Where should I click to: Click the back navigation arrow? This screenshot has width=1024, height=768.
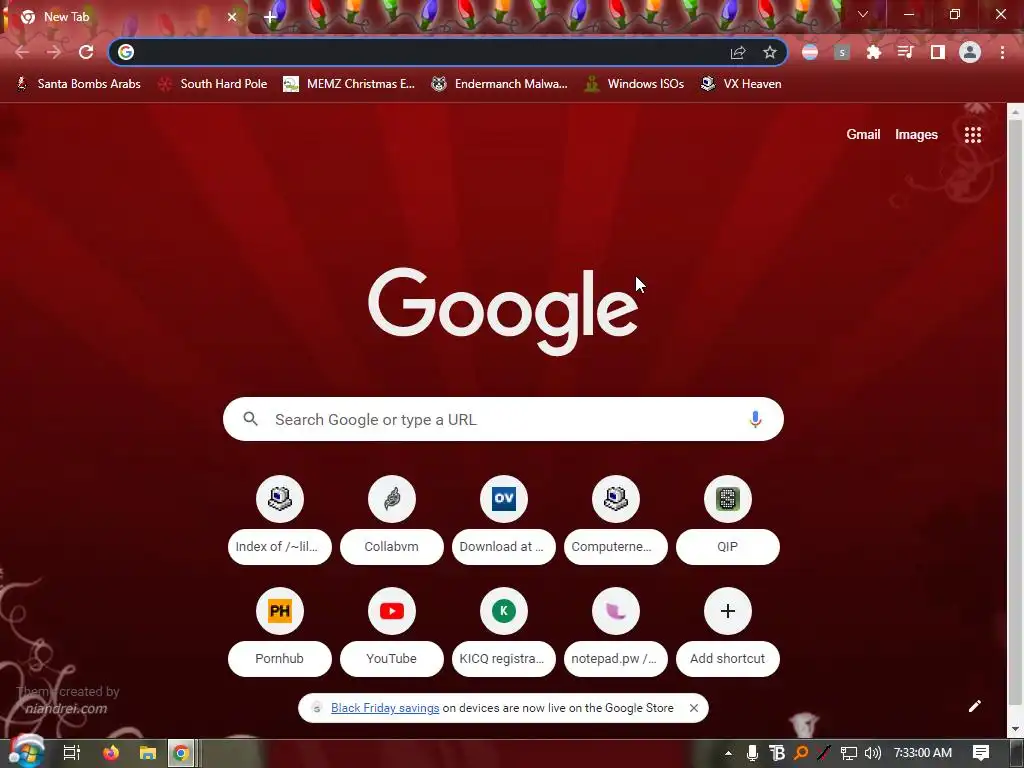coord(22,52)
